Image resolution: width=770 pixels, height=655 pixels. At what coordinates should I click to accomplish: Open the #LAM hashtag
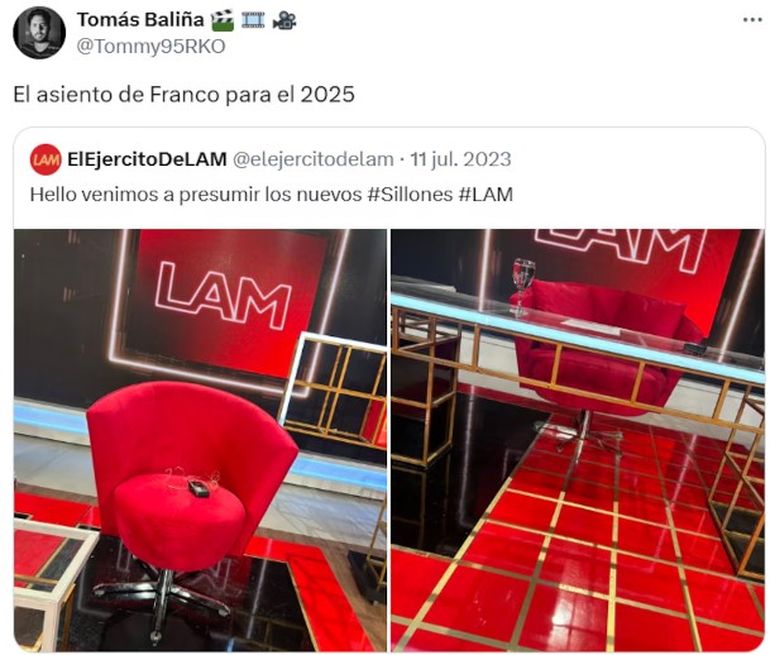(x=486, y=194)
